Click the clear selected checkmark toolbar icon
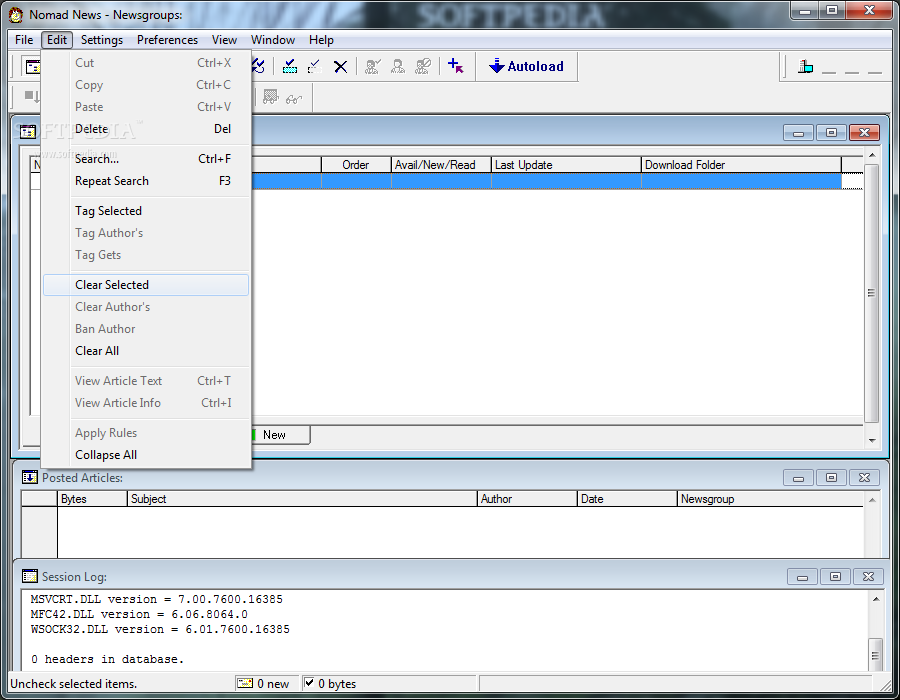Screen dimensions: 900x700 (315, 67)
